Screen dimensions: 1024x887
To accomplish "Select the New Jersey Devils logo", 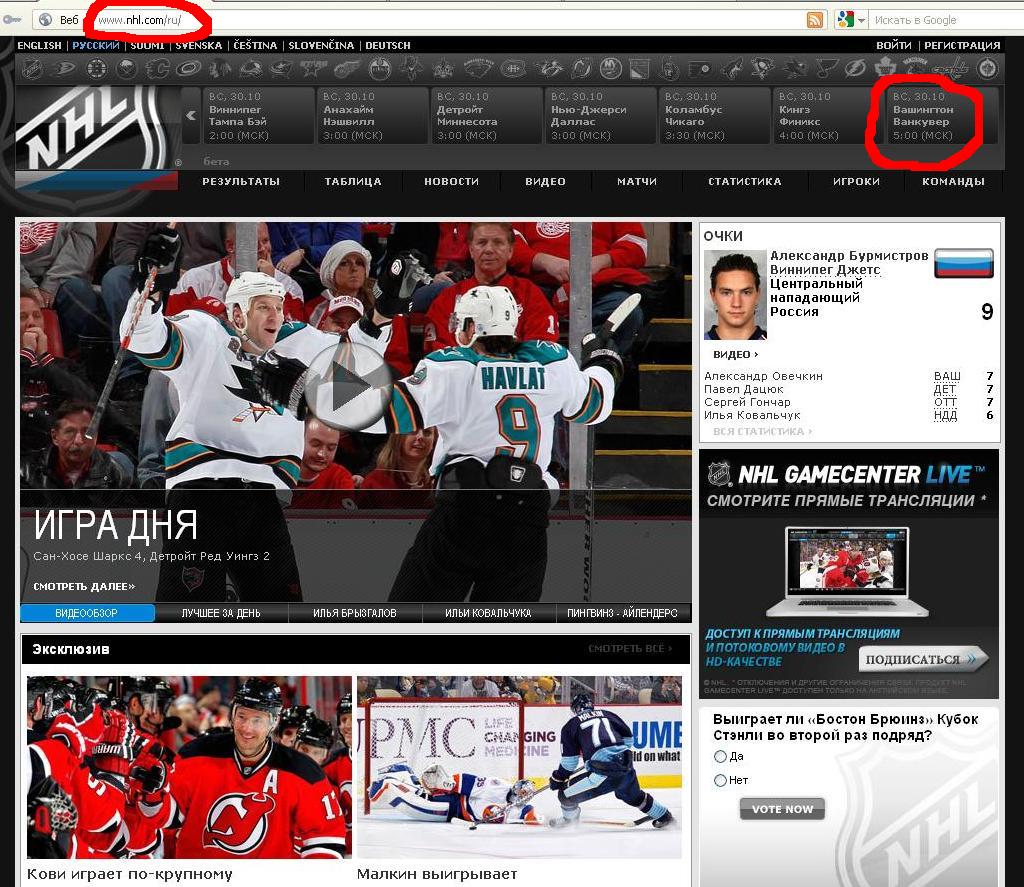I will click(581, 69).
